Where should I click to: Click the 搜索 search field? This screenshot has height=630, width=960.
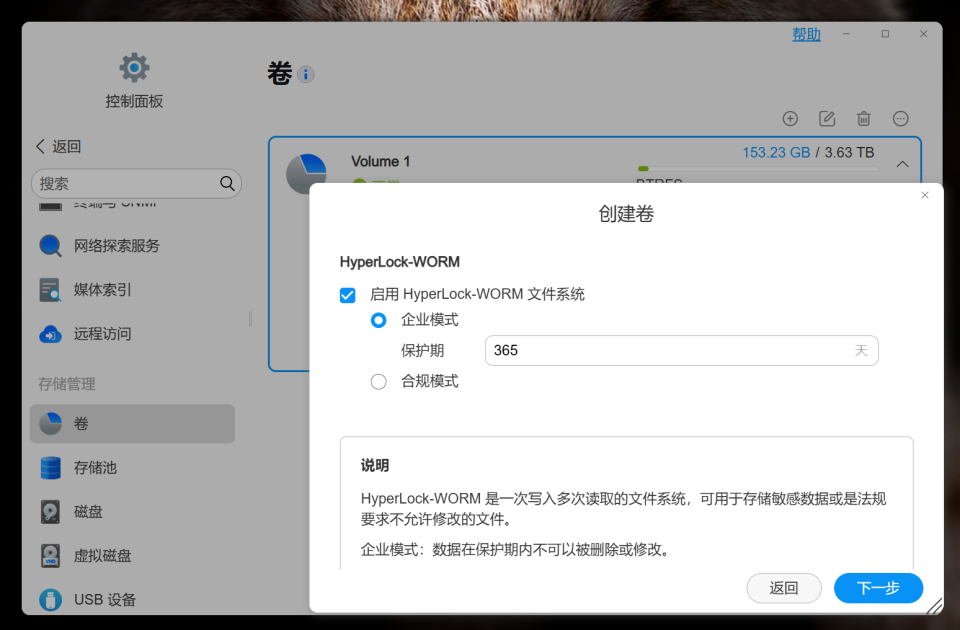[136, 183]
